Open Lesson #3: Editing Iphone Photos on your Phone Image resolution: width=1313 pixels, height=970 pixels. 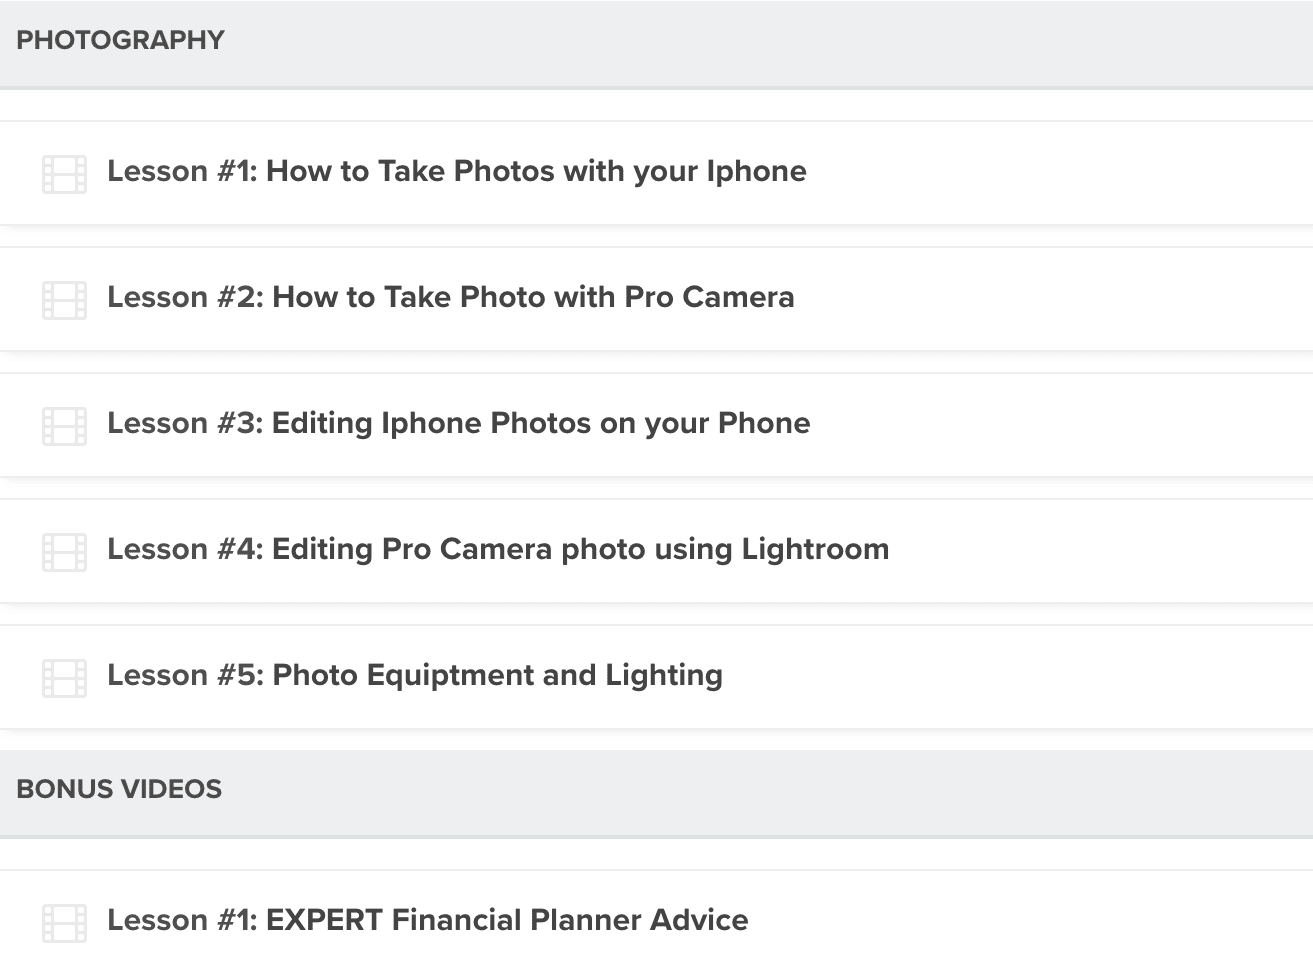coord(656,425)
